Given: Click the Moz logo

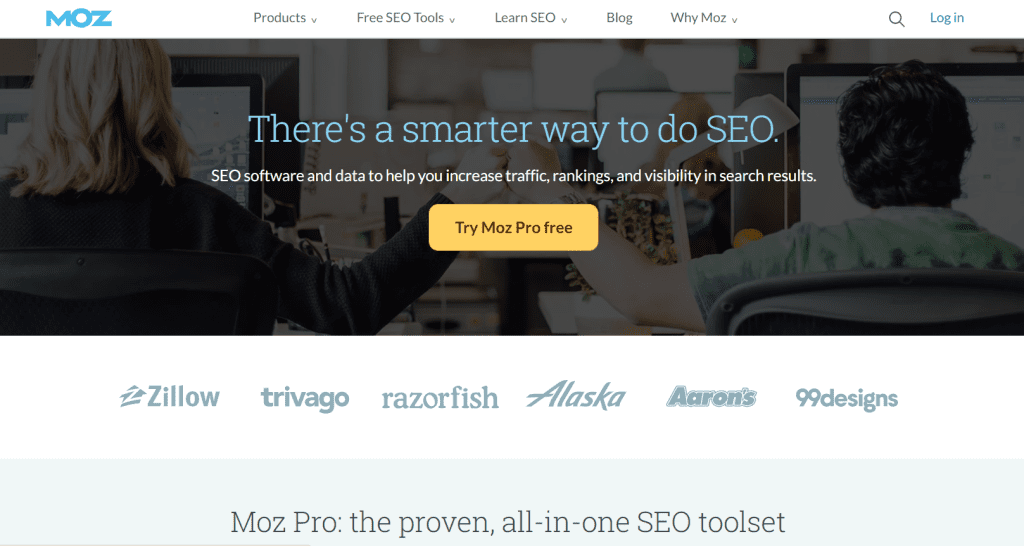Looking at the screenshot, I should (79, 18).
